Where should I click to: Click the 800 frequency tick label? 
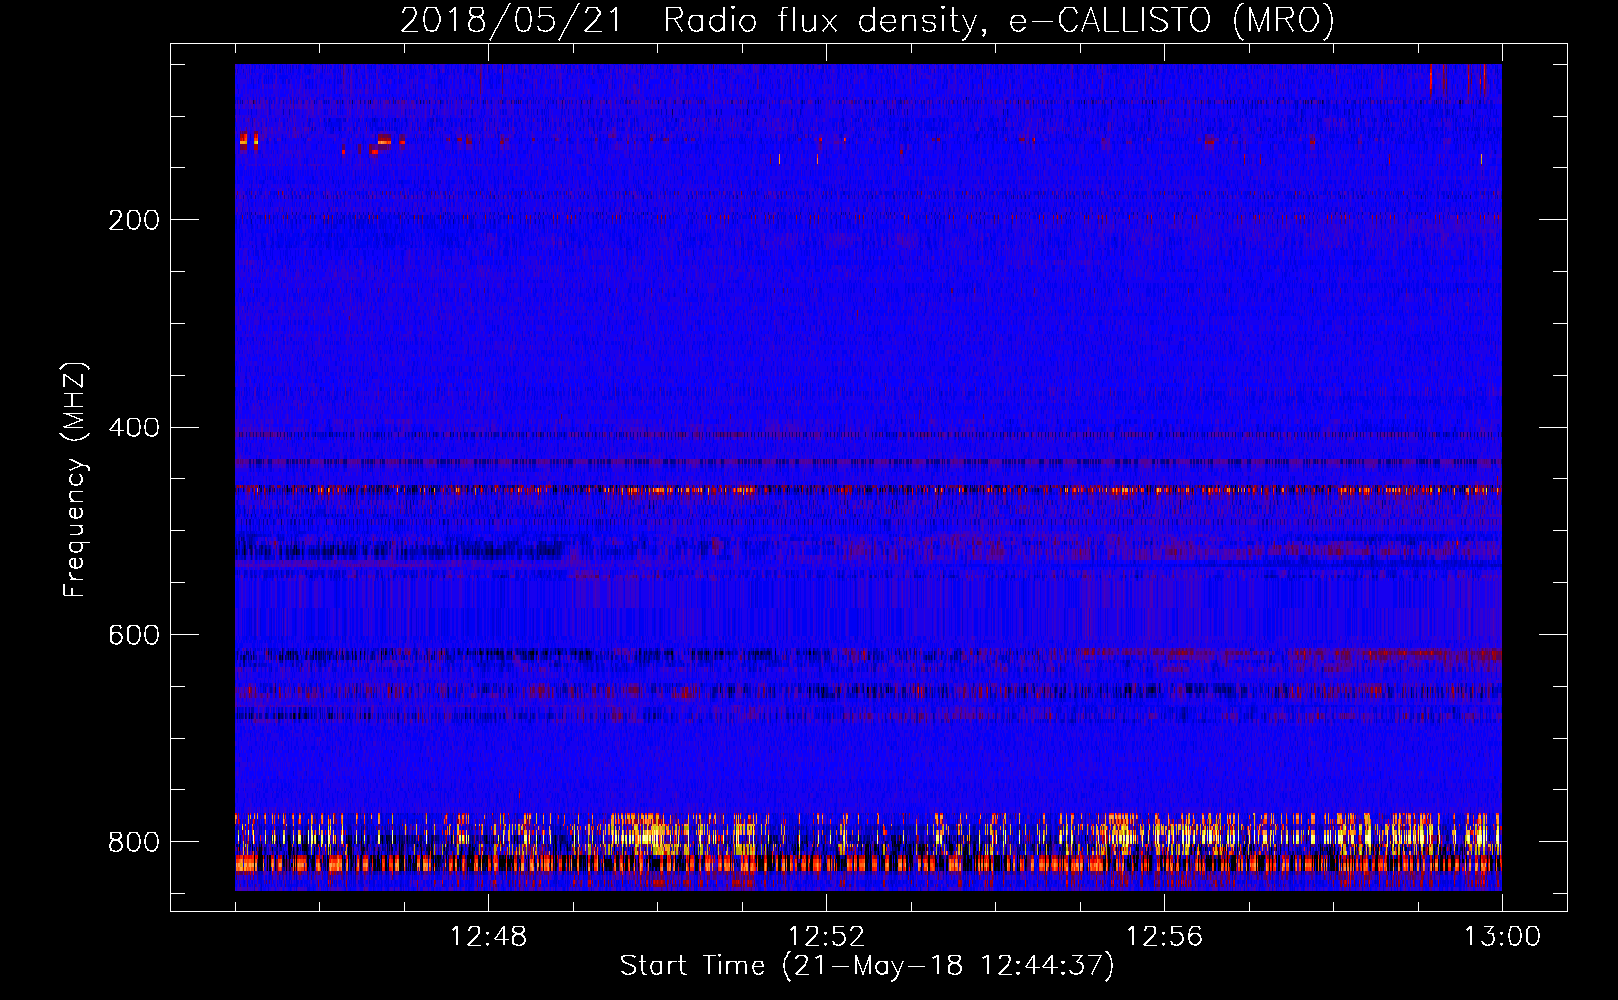tap(133, 842)
